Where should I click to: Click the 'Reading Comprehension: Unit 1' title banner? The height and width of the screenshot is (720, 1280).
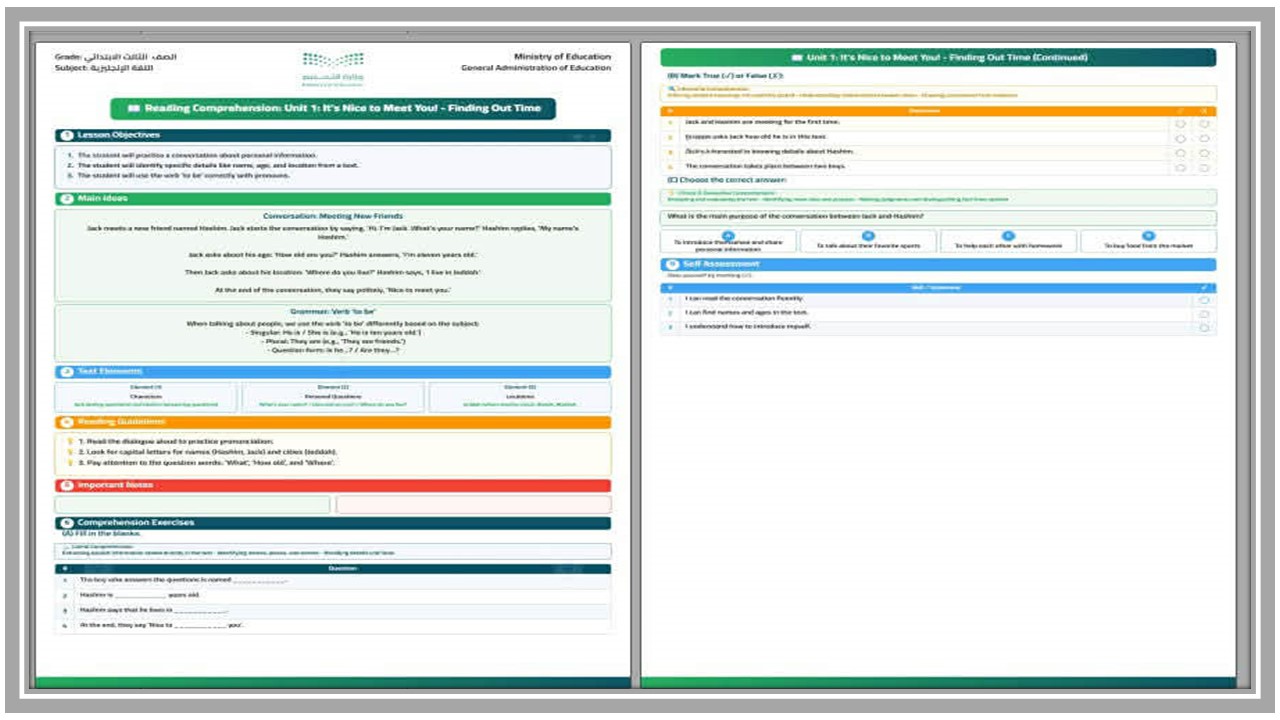[x=333, y=108]
